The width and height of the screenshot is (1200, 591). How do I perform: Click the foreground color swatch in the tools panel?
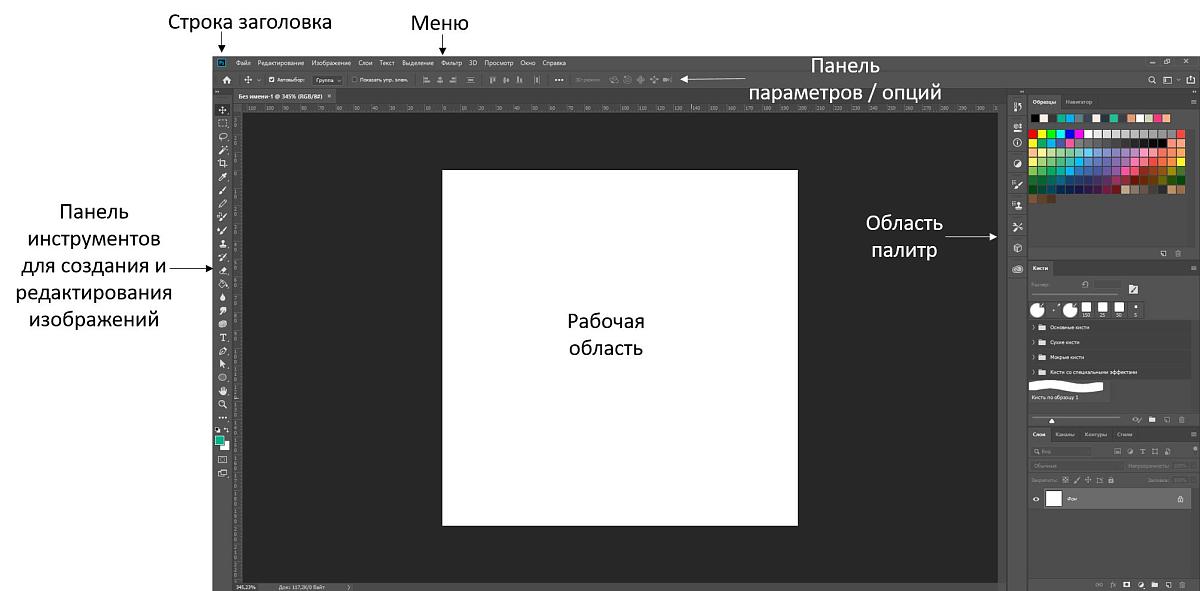[220, 439]
